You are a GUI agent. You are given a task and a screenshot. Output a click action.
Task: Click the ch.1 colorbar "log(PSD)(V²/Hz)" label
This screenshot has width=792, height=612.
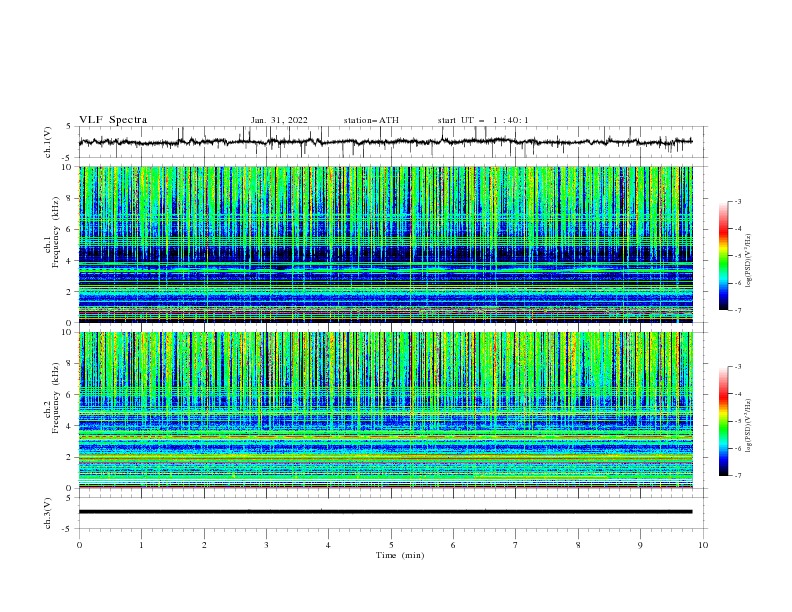pos(748,261)
